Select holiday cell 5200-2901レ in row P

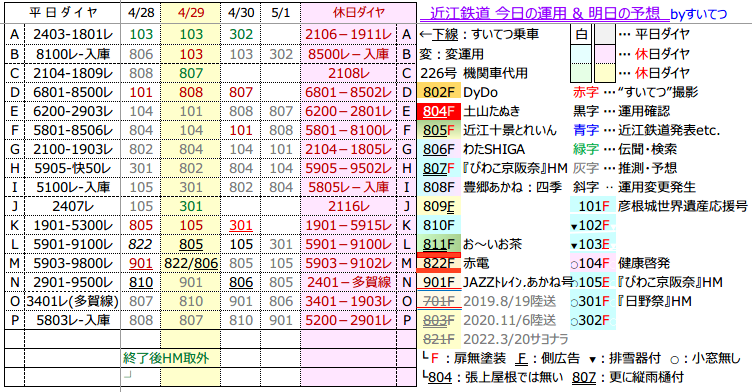pyautogui.click(x=349, y=320)
